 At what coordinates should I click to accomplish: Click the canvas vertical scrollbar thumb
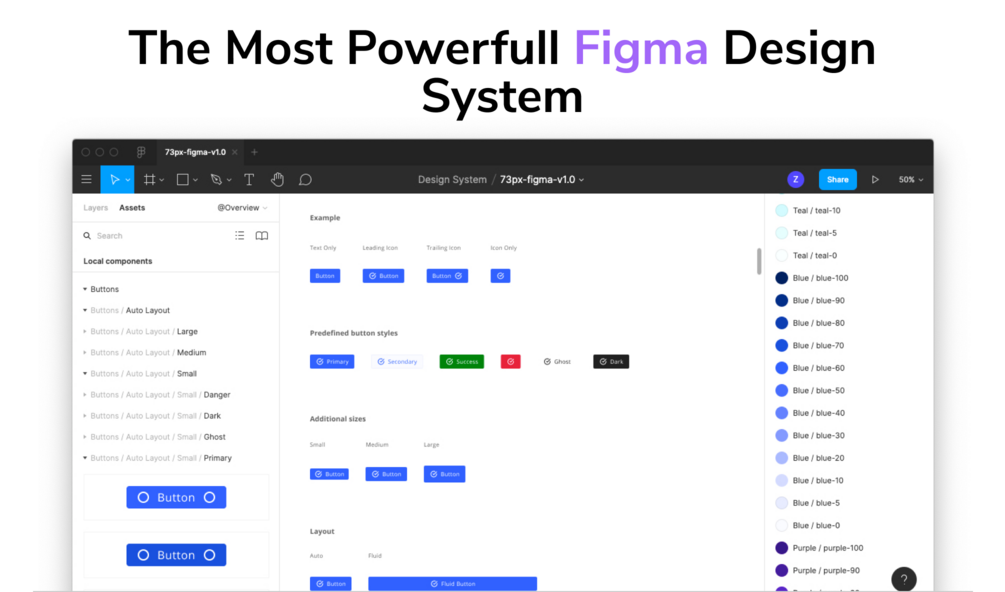[x=759, y=261]
